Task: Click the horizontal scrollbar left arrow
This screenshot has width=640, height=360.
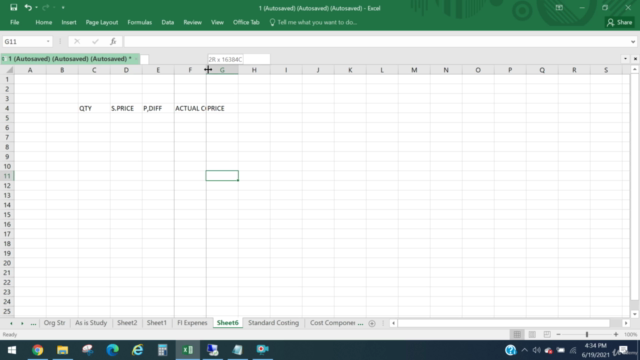Action: (393, 323)
